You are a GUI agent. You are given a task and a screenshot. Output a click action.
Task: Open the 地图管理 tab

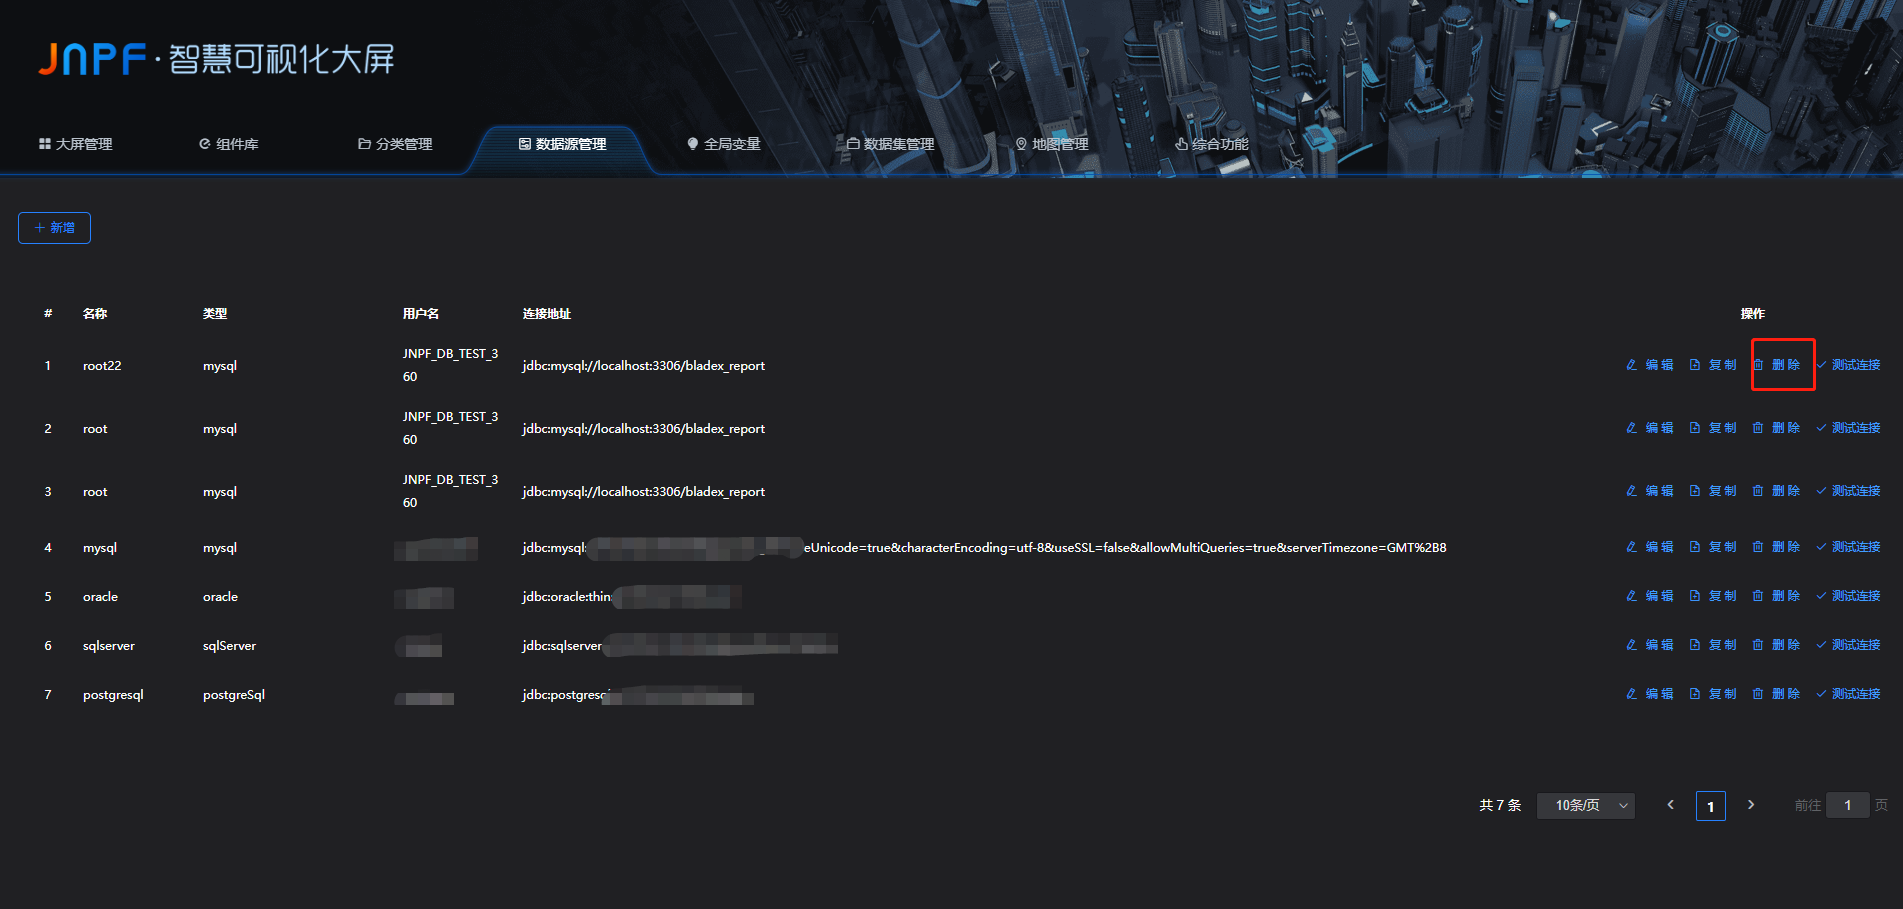pos(1052,144)
